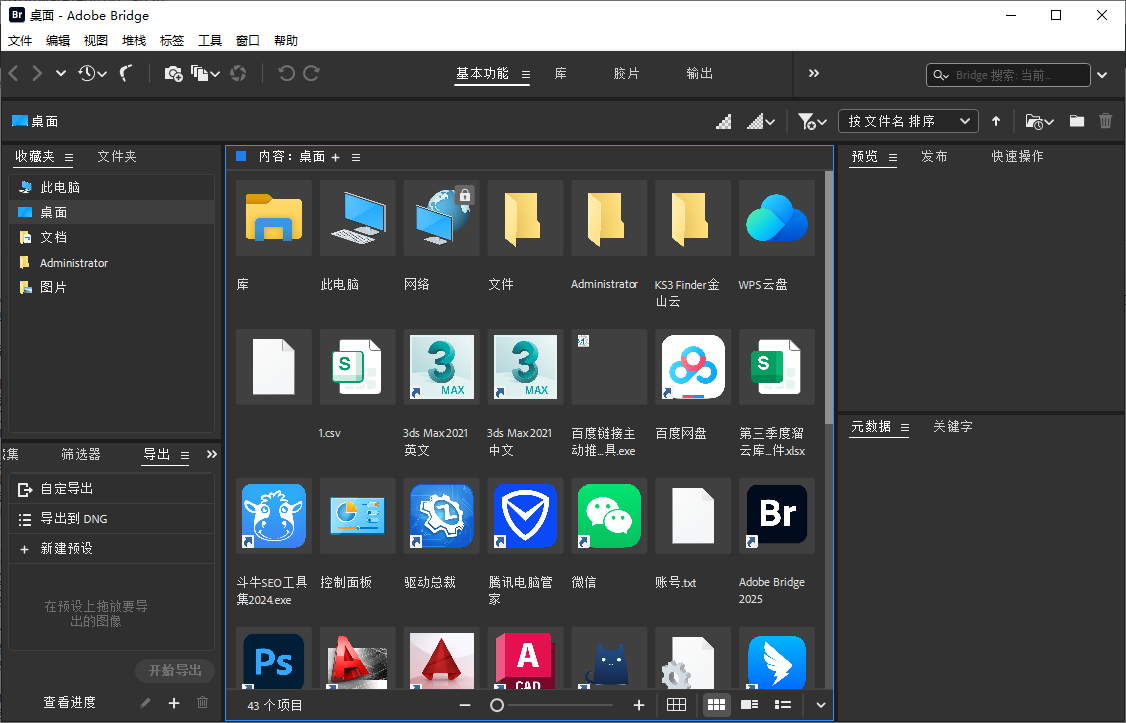Switch to the 筛选器 tab
Screen dimensions: 1126x723
81,454
